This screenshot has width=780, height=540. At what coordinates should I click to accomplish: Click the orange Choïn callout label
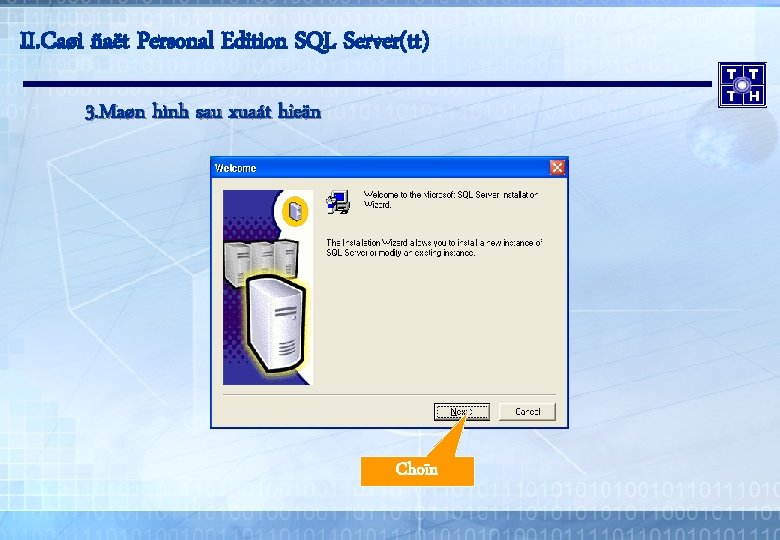point(417,470)
